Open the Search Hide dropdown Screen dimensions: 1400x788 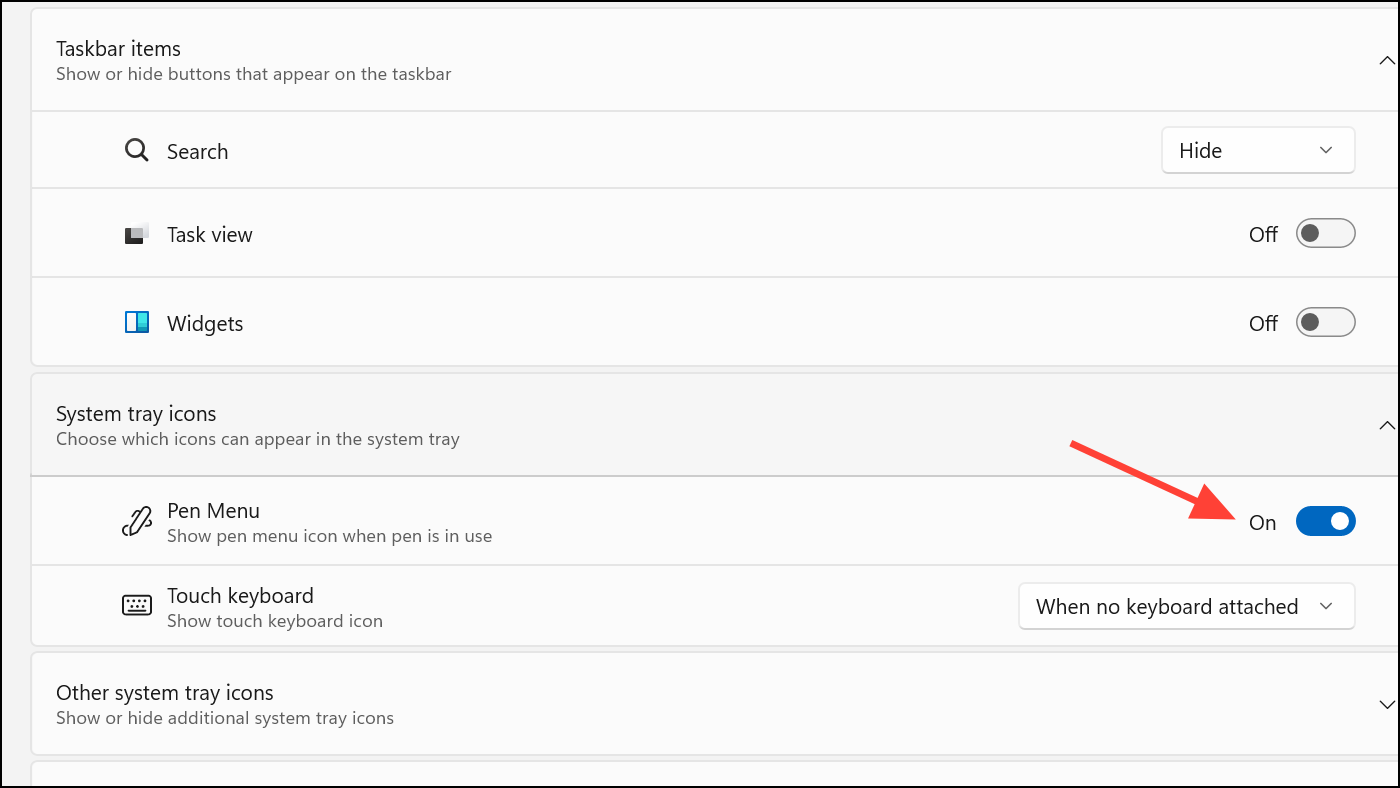(1258, 150)
